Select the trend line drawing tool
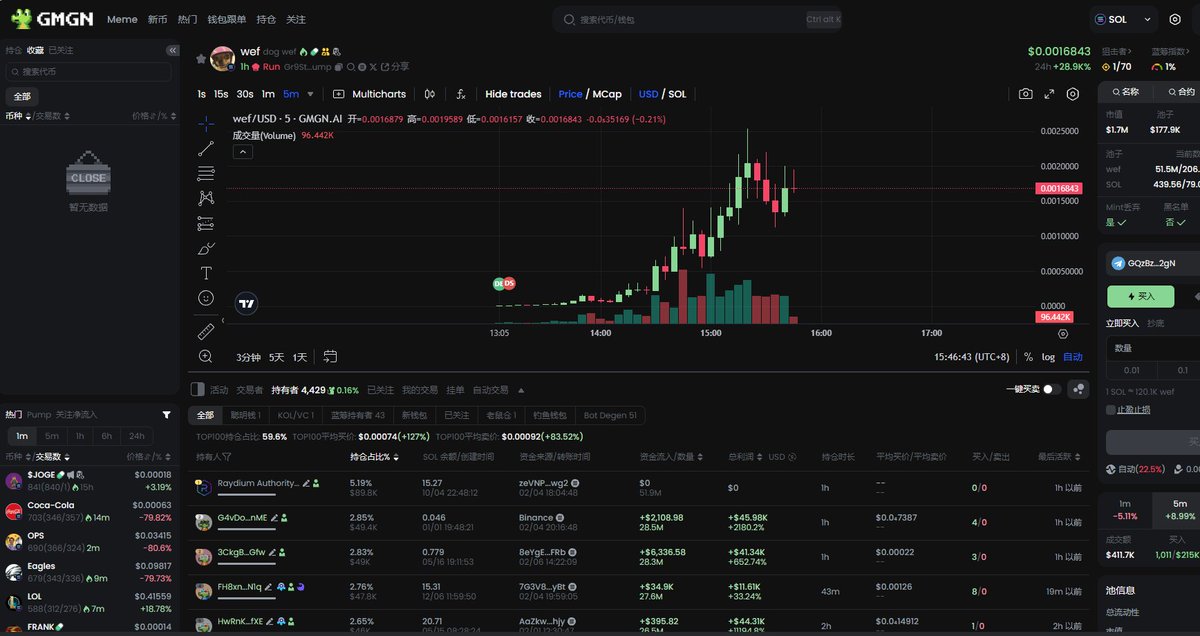Image resolution: width=1200 pixels, height=636 pixels. click(206, 149)
